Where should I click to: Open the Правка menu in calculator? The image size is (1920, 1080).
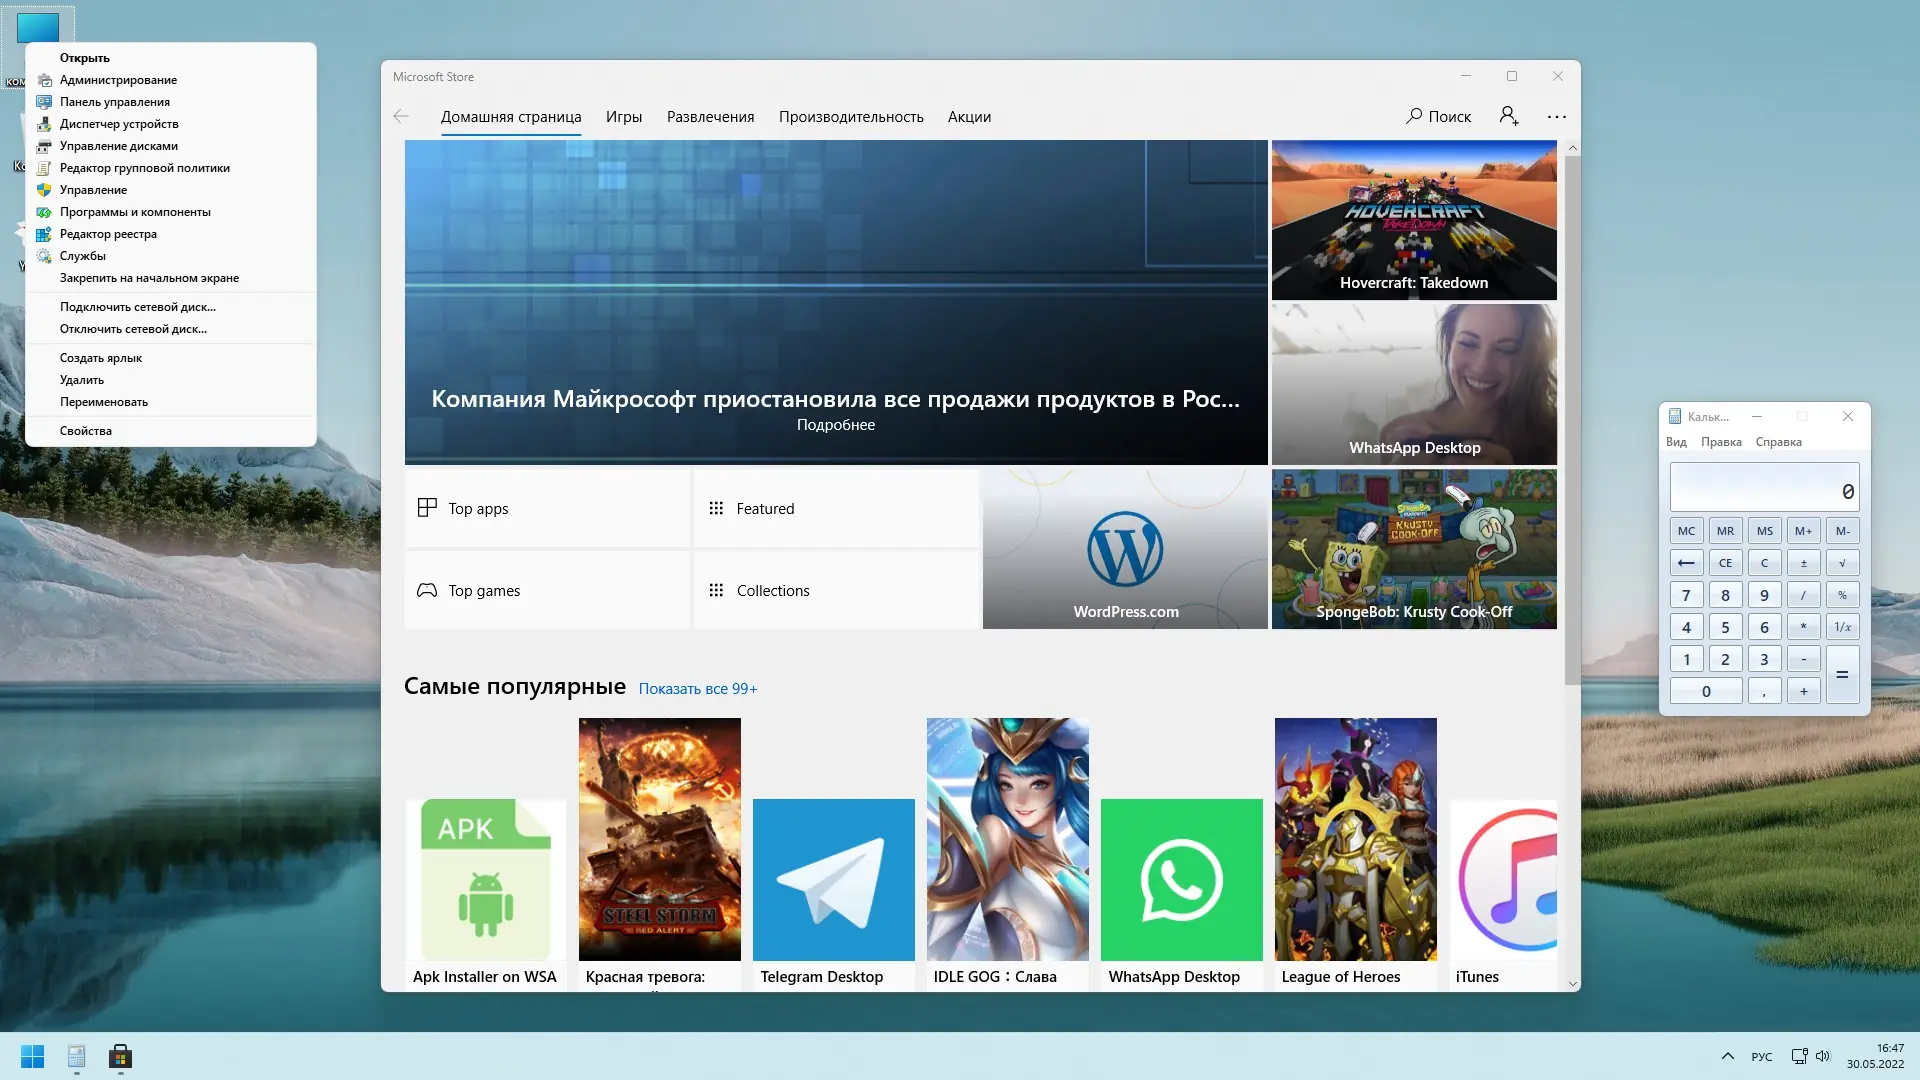(x=1720, y=442)
